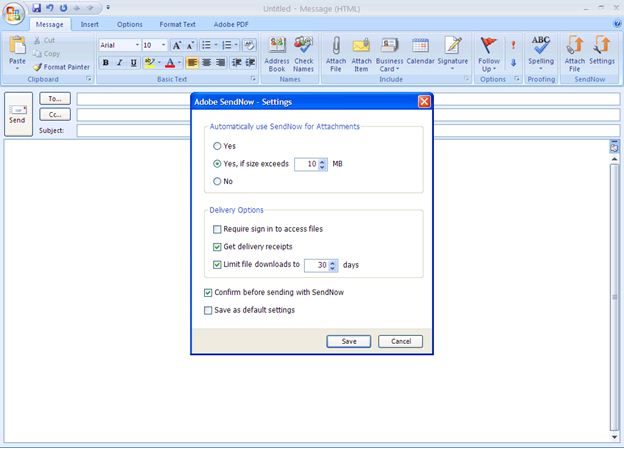Expand the numbering list dropdown arrow
Image resolution: width=624 pixels, height=449 pixels.
point(236,45)
